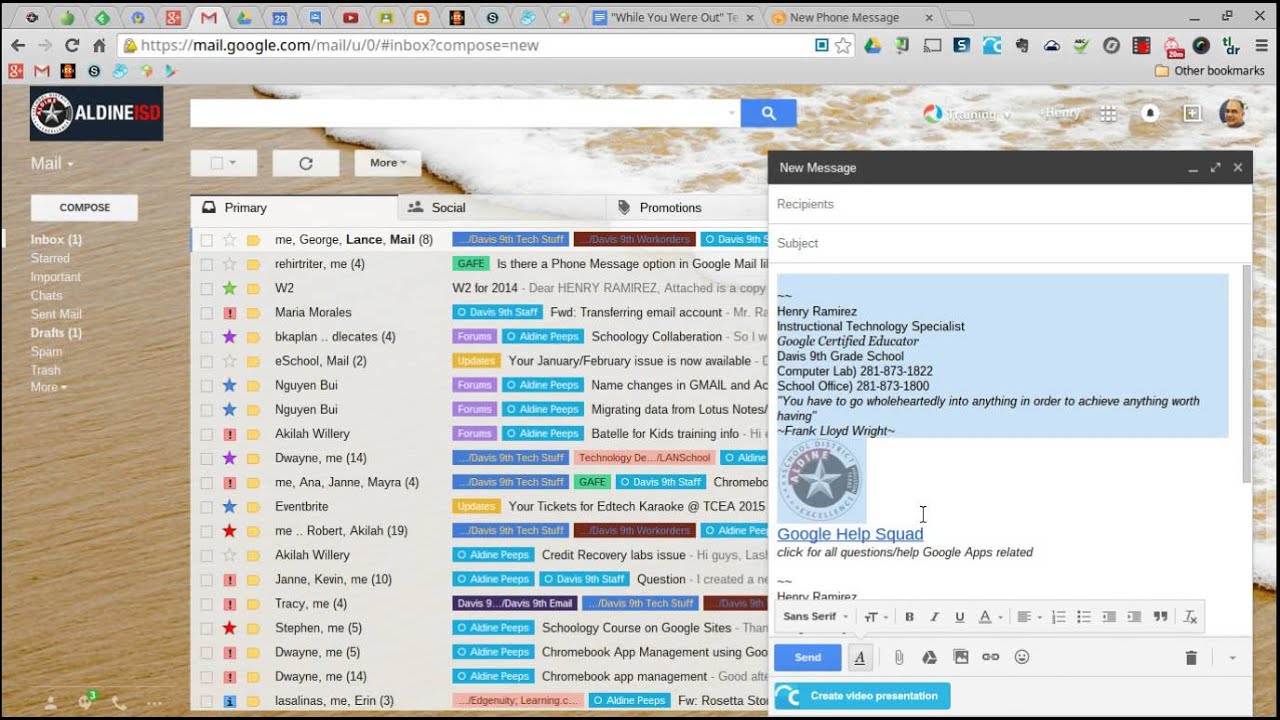
Task: Switch to the Promotions tab
Action: click(686, 207)
